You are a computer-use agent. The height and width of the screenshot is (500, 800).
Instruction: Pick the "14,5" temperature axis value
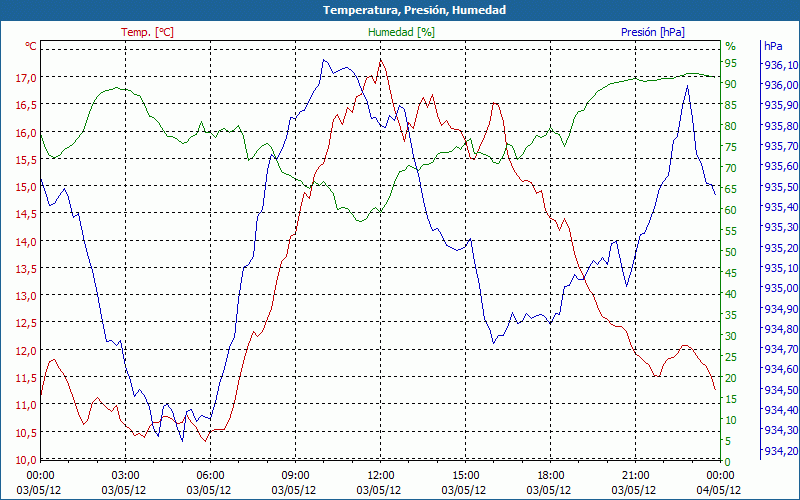point(27,214)
